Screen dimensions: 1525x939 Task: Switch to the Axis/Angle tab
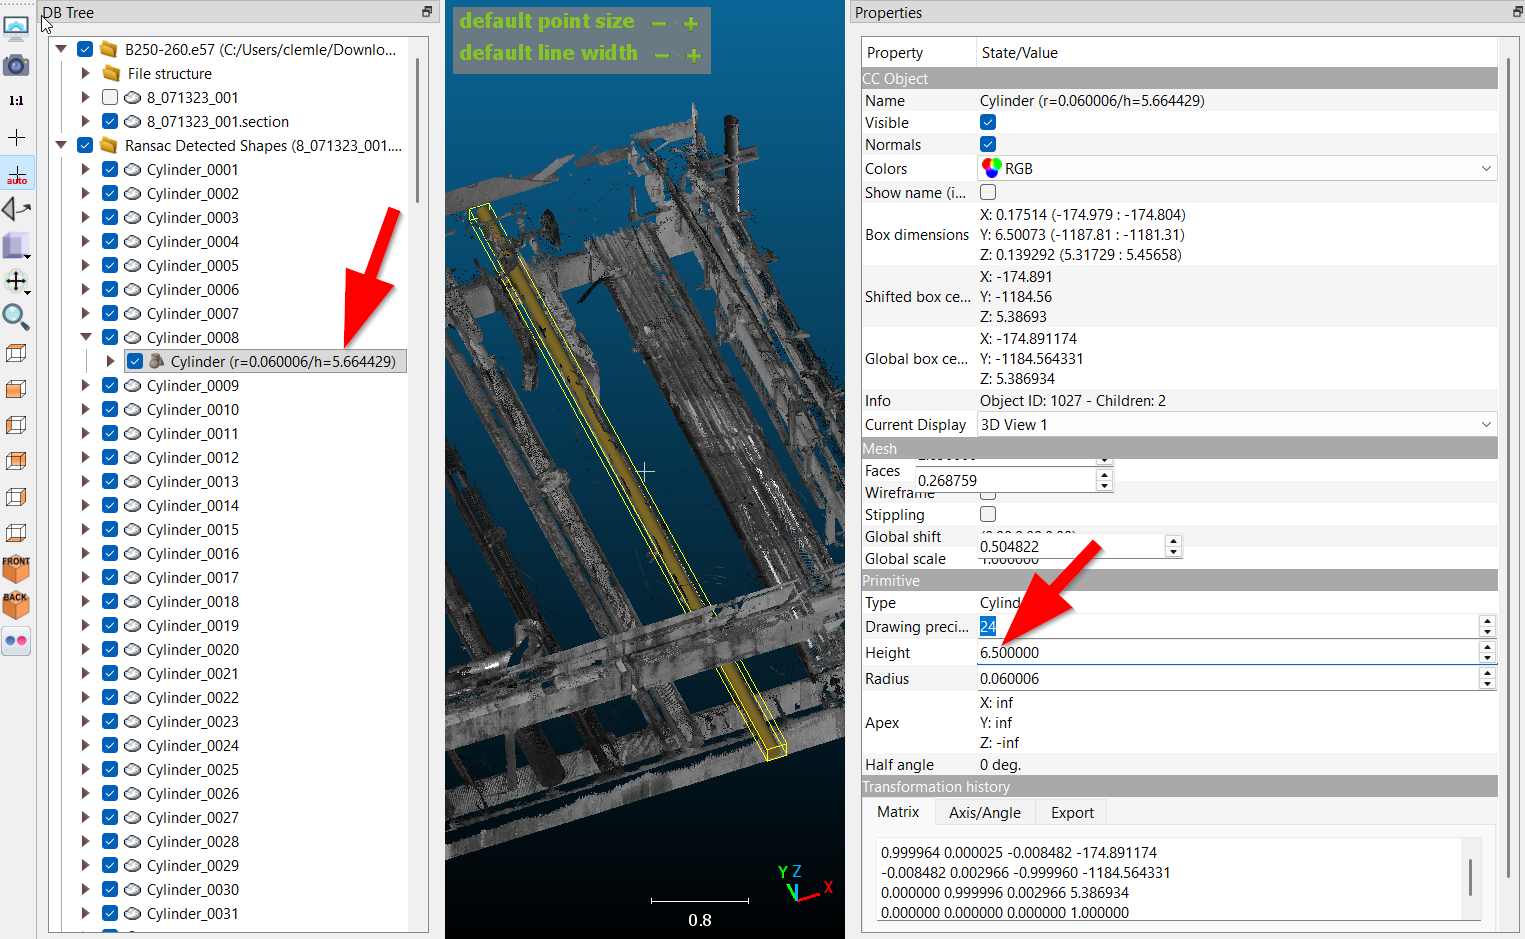pyautogui.click(x=984, y=812)
